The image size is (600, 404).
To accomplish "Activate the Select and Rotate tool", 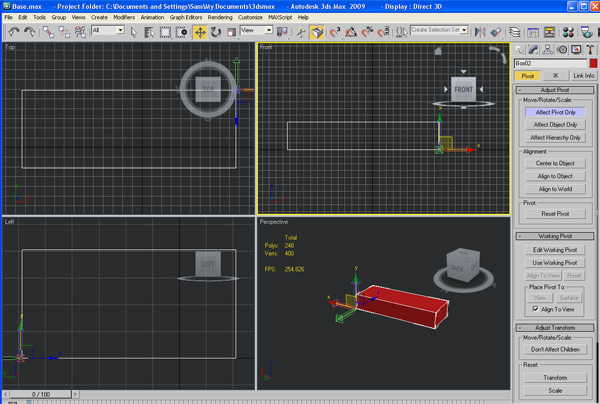I will pos(216,32).
